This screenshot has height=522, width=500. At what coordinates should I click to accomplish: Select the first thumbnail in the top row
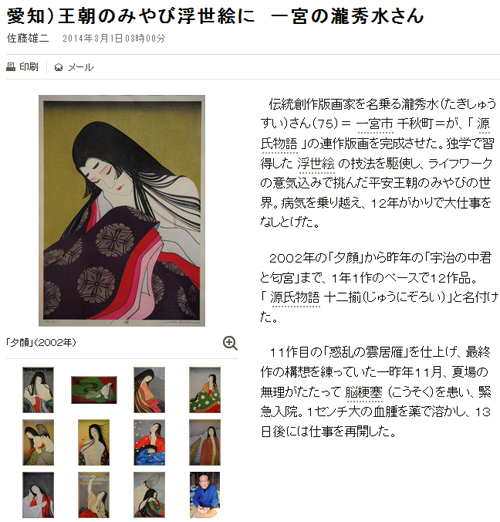pyautogui.click(x=38, y=390)
